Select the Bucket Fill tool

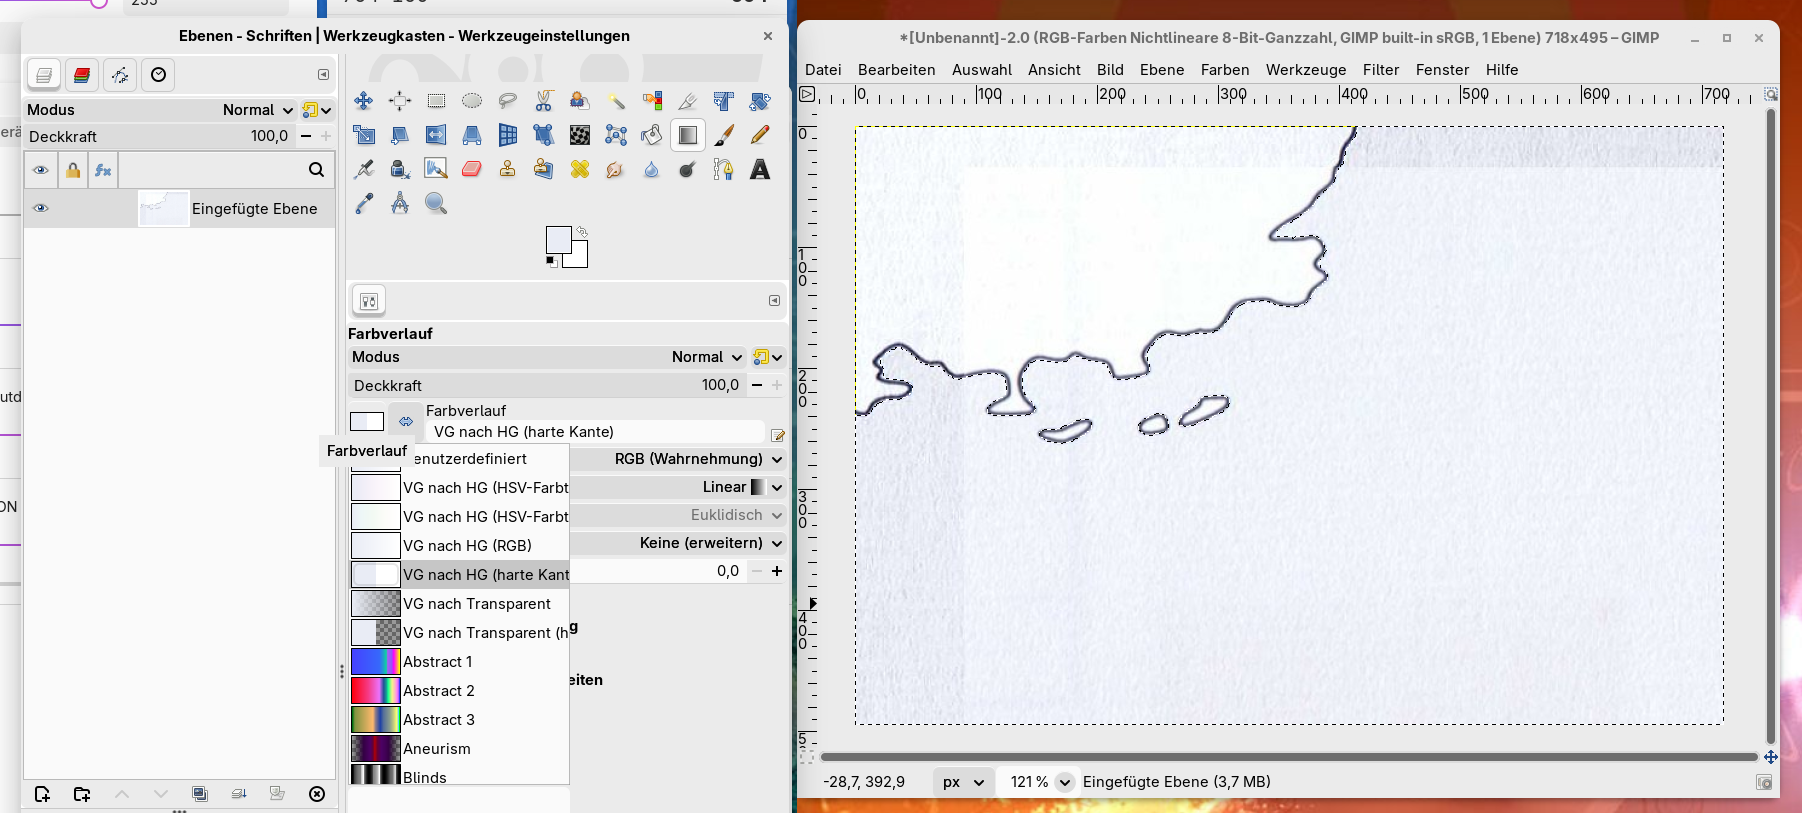pos(652,135)
